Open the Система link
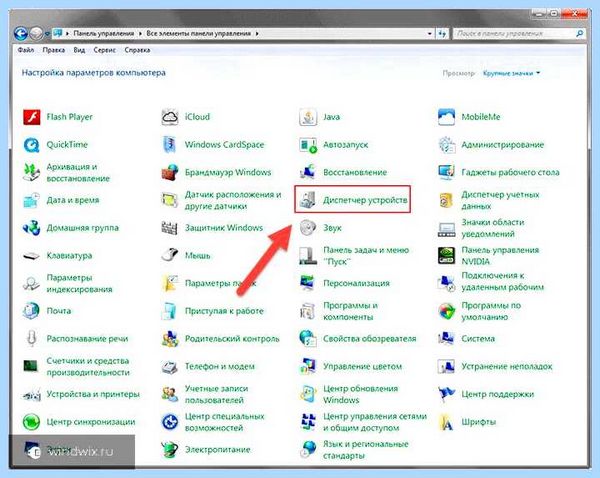The height and width of the screenshot is (478, 600). tap(478, 339)
